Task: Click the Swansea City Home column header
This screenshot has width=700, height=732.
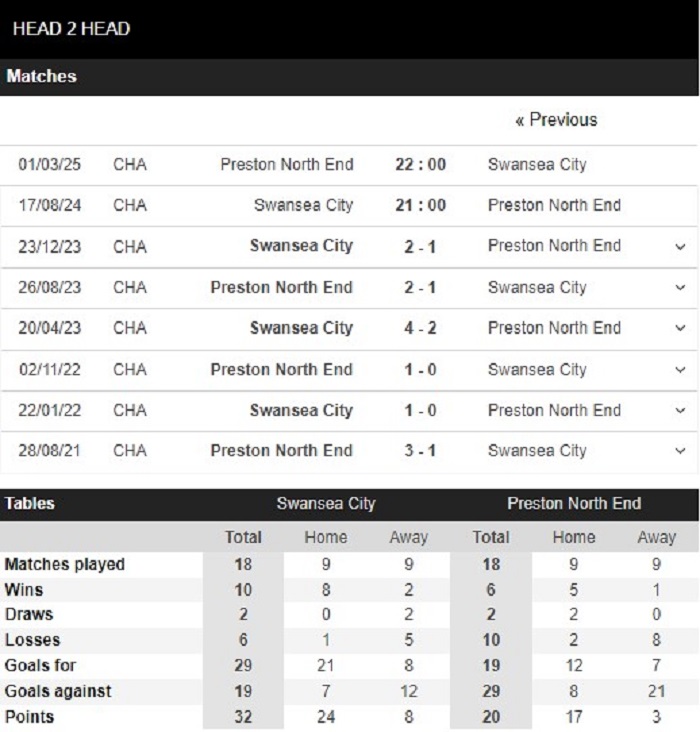Action: pyautogui.click(x=326, y=537)
